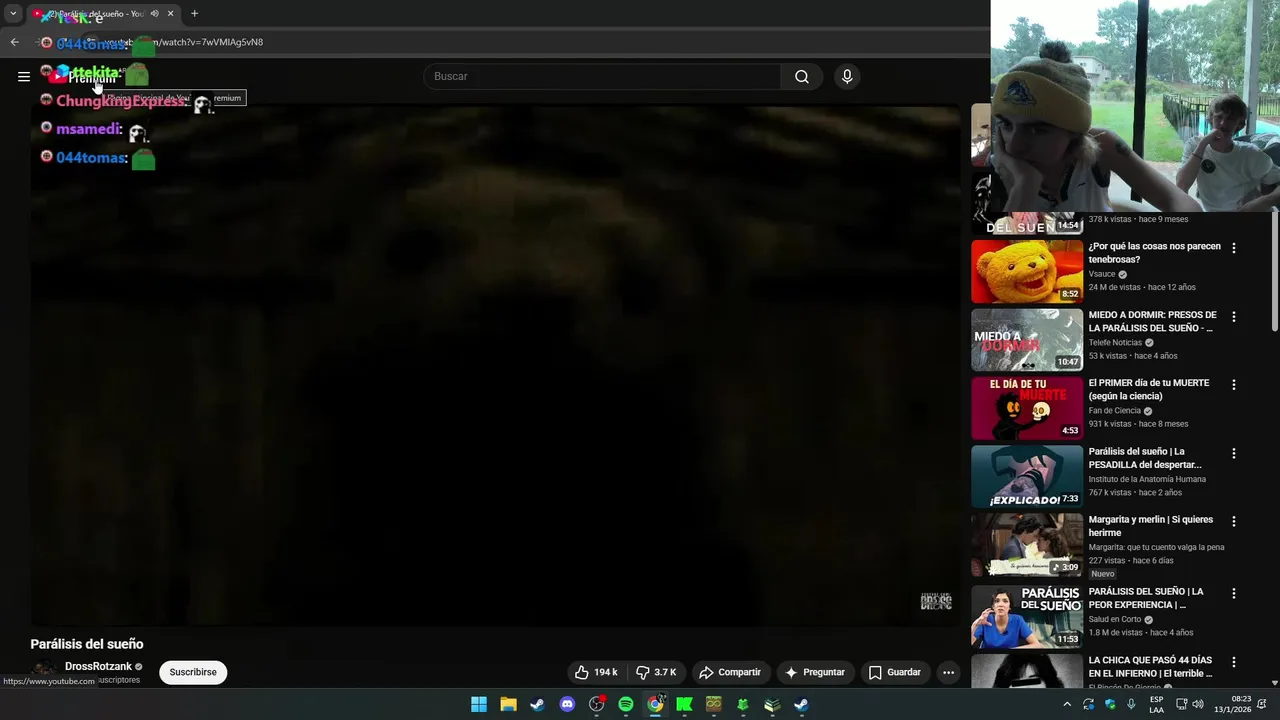Open OBS Studio from the taskbar
1280x720 pixels.
596,704
